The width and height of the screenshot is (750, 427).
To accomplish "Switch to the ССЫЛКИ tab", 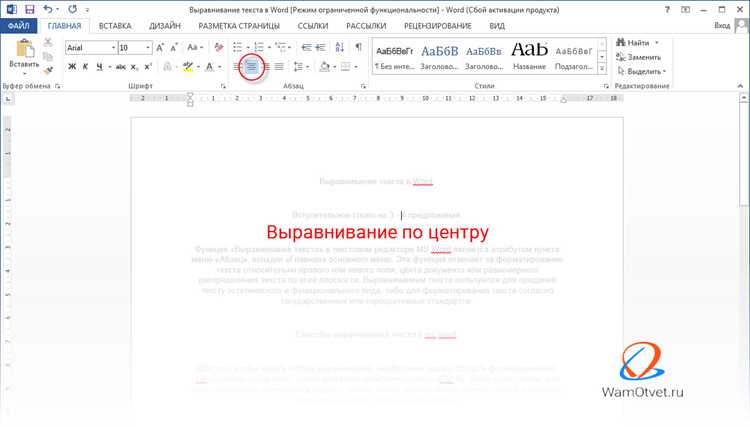I will pos(313,26).
